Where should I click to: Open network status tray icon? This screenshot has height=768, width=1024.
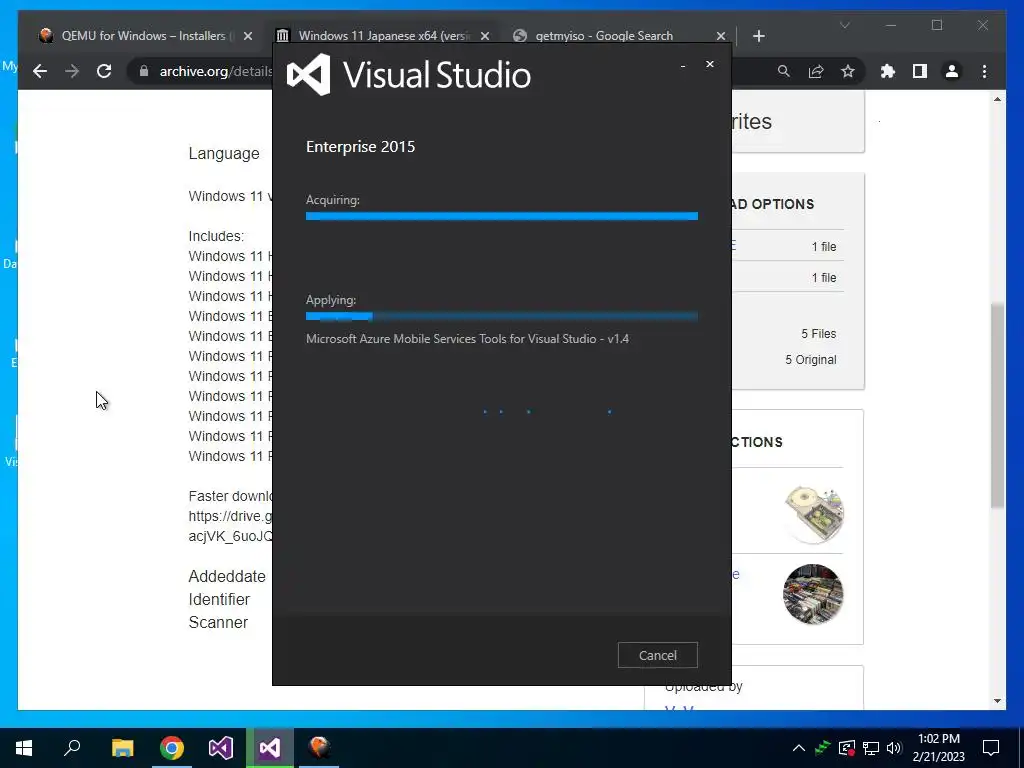click(871, 748)
